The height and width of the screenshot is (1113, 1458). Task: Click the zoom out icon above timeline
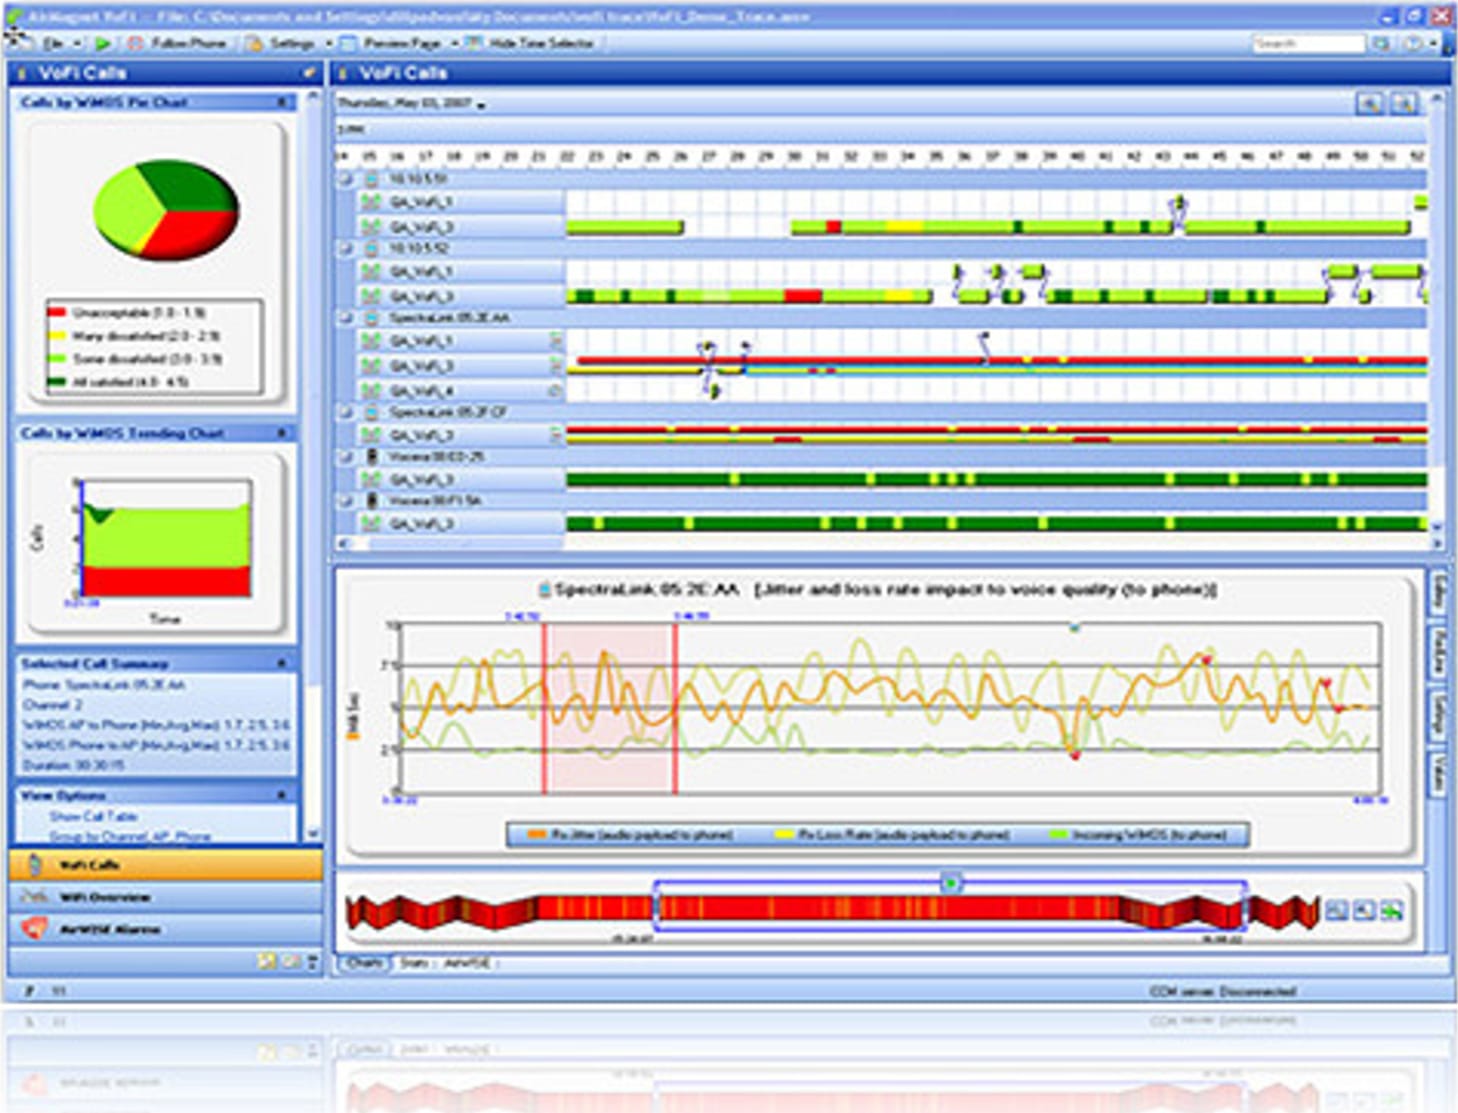pyautogui.click(x=1404, y=103)
